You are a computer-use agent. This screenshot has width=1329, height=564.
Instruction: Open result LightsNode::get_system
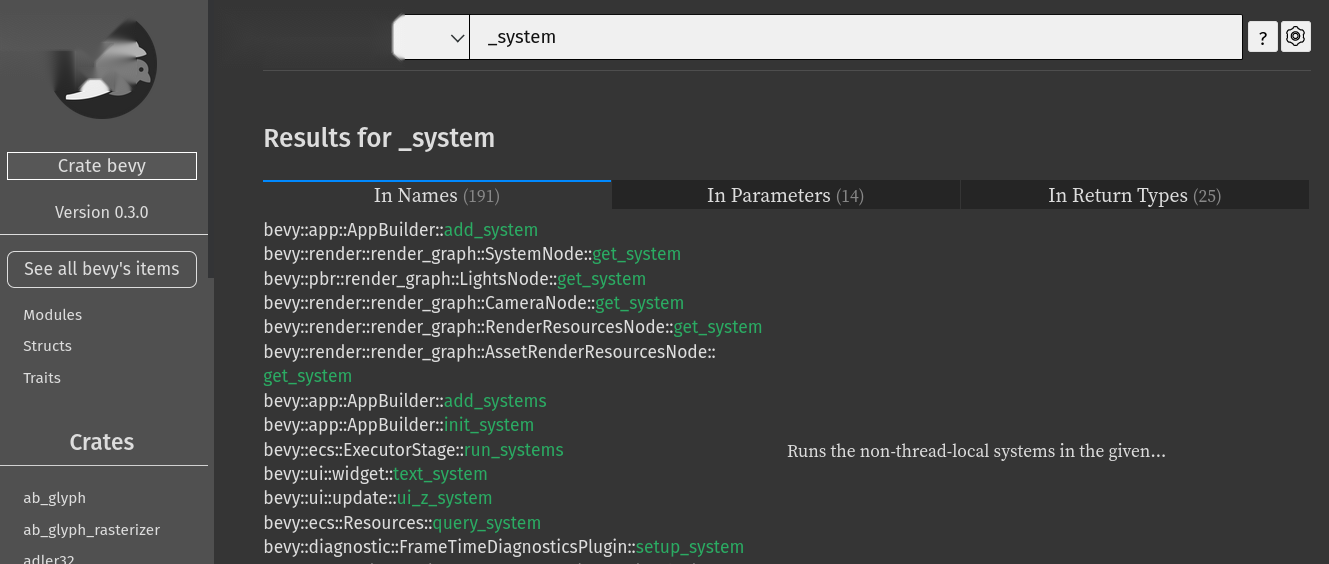click(455, 279)
